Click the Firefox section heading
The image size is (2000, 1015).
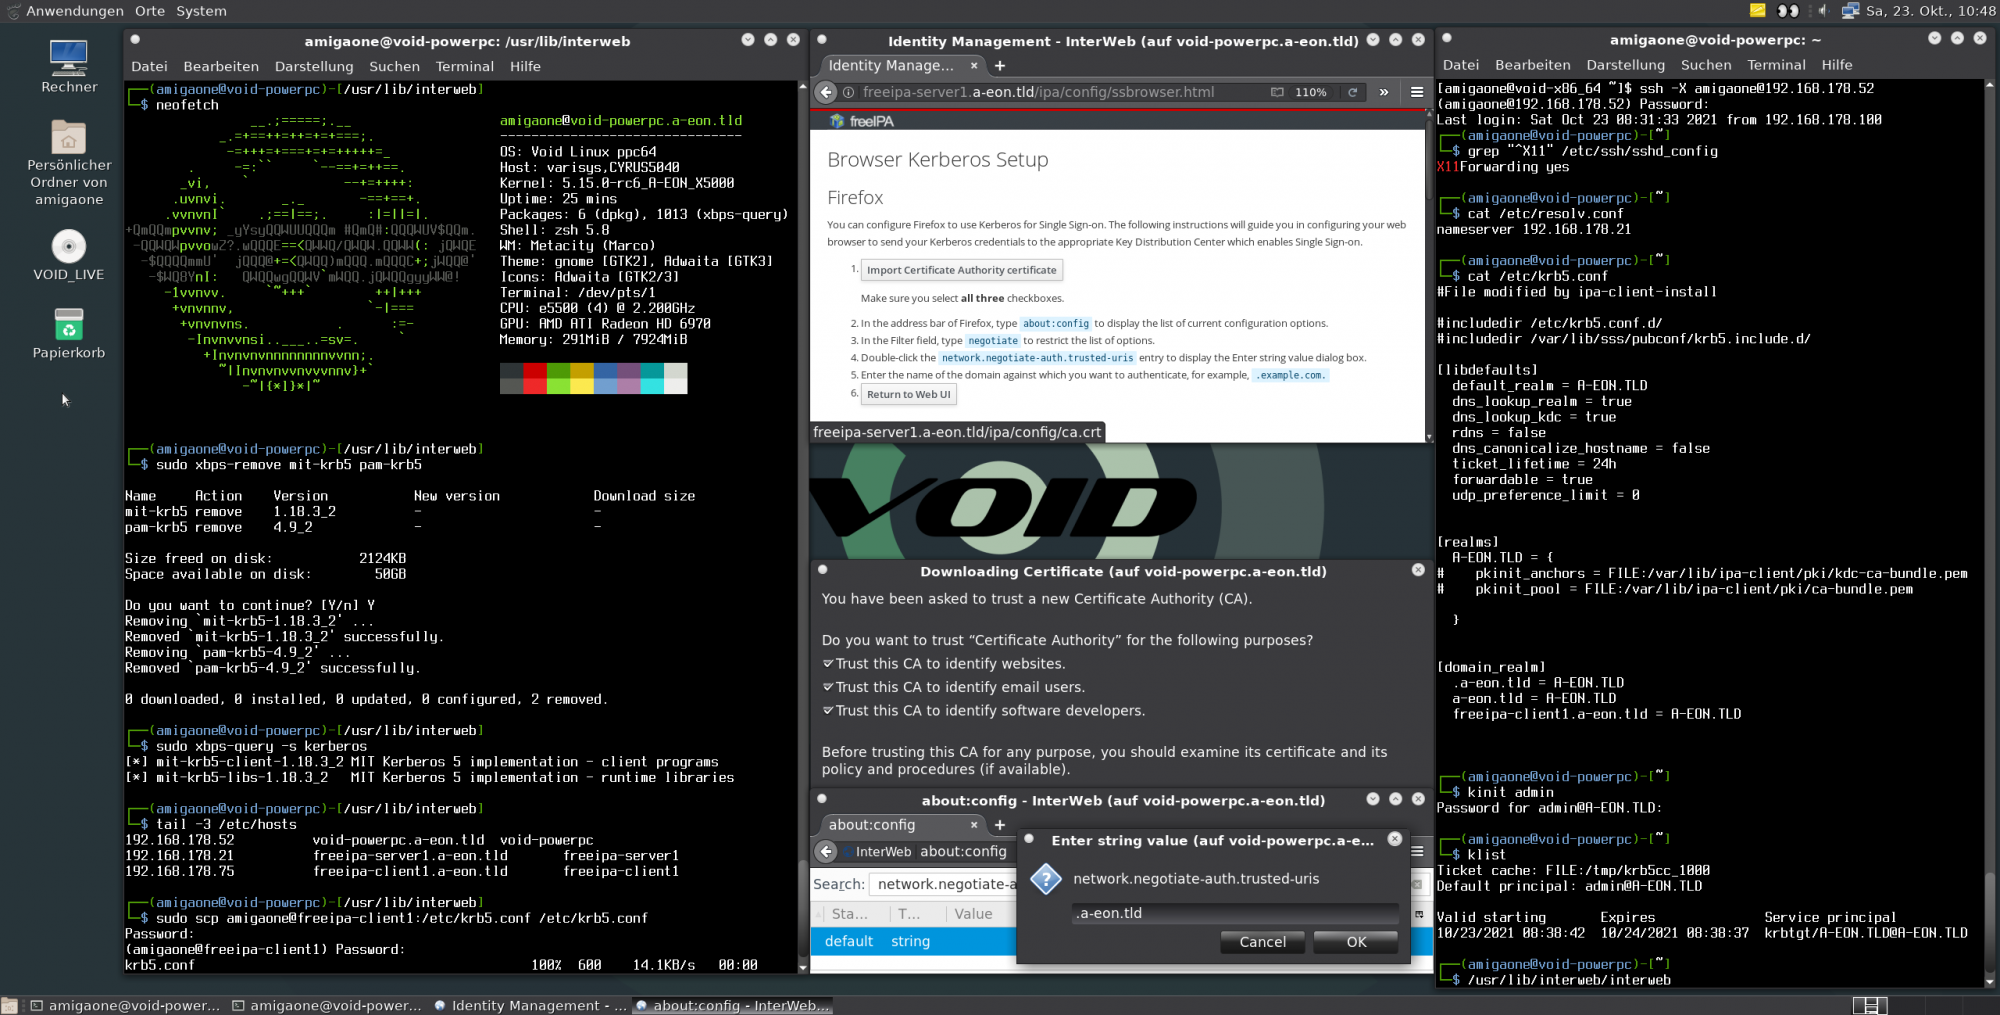[855, 198]
